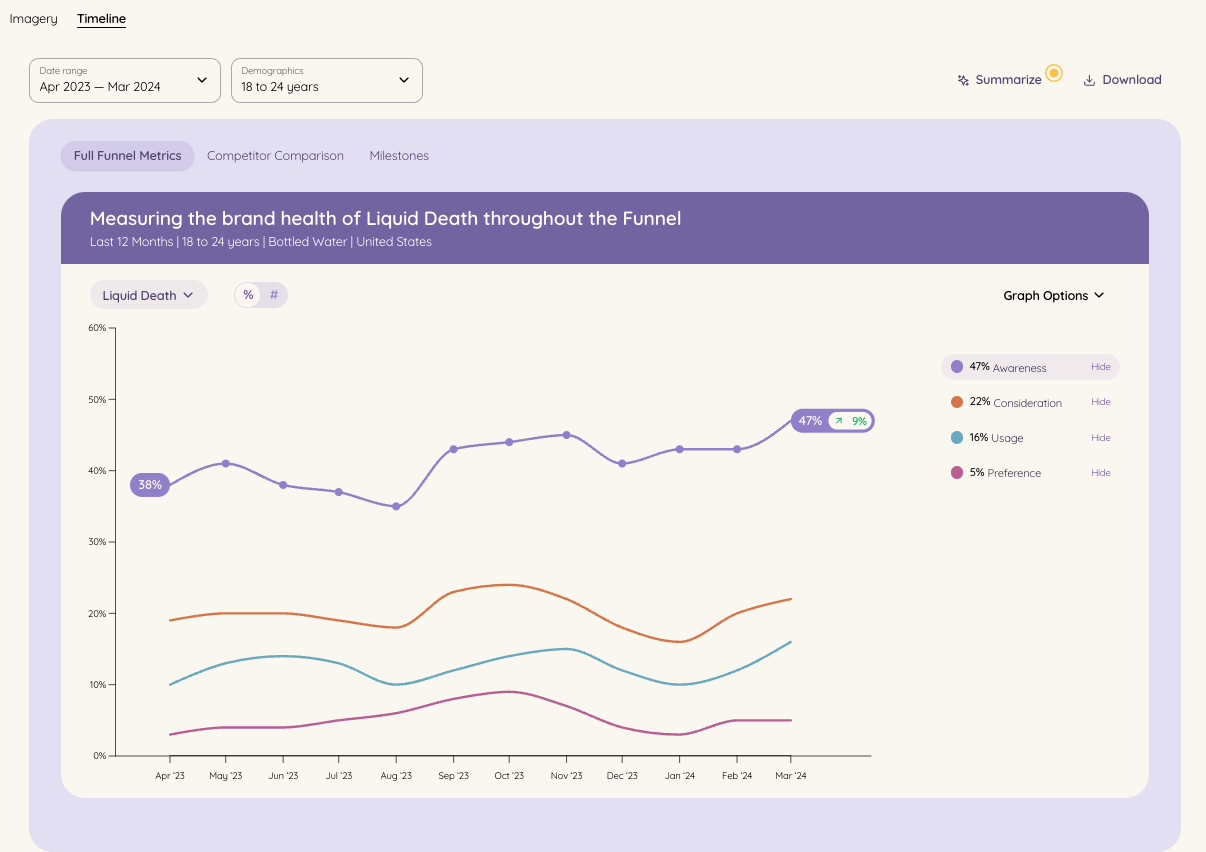Switch to absolute numbers with # toggle
Image resolution: width=1206 pixels, height=852 pixels.
click(274, 295)
